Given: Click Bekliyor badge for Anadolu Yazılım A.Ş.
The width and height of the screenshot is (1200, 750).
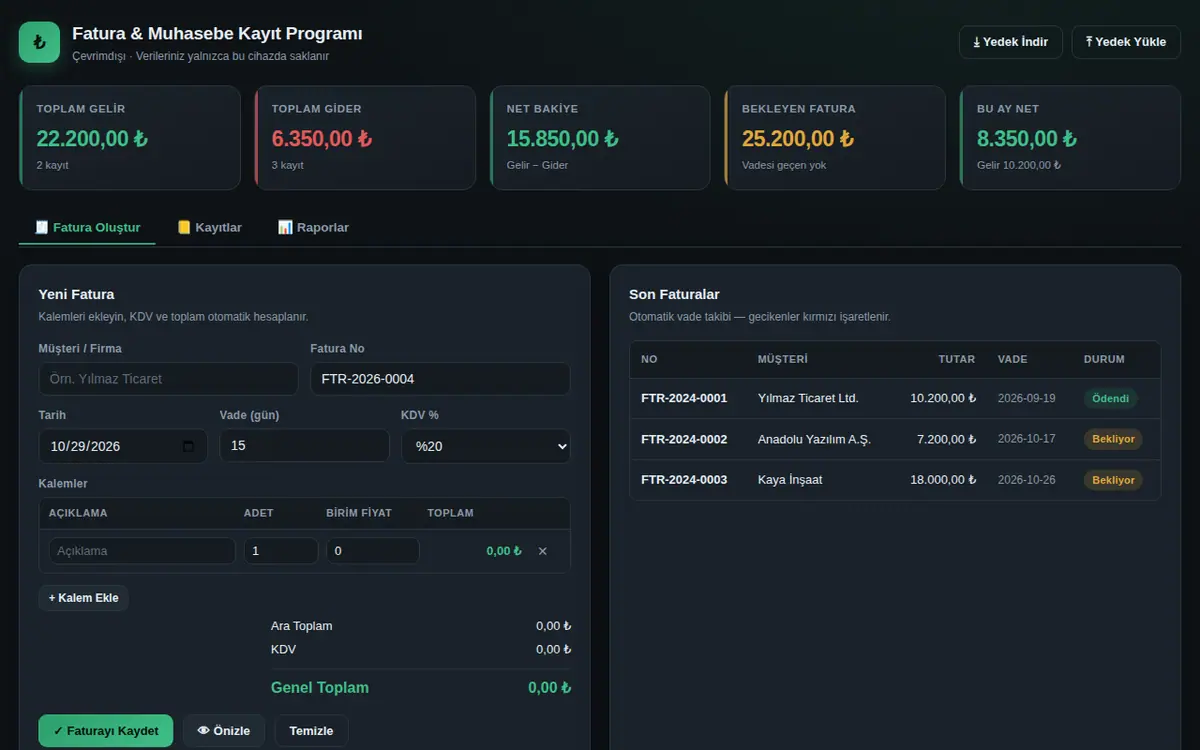Looking at the screenshot, I should pos(1113,439).
